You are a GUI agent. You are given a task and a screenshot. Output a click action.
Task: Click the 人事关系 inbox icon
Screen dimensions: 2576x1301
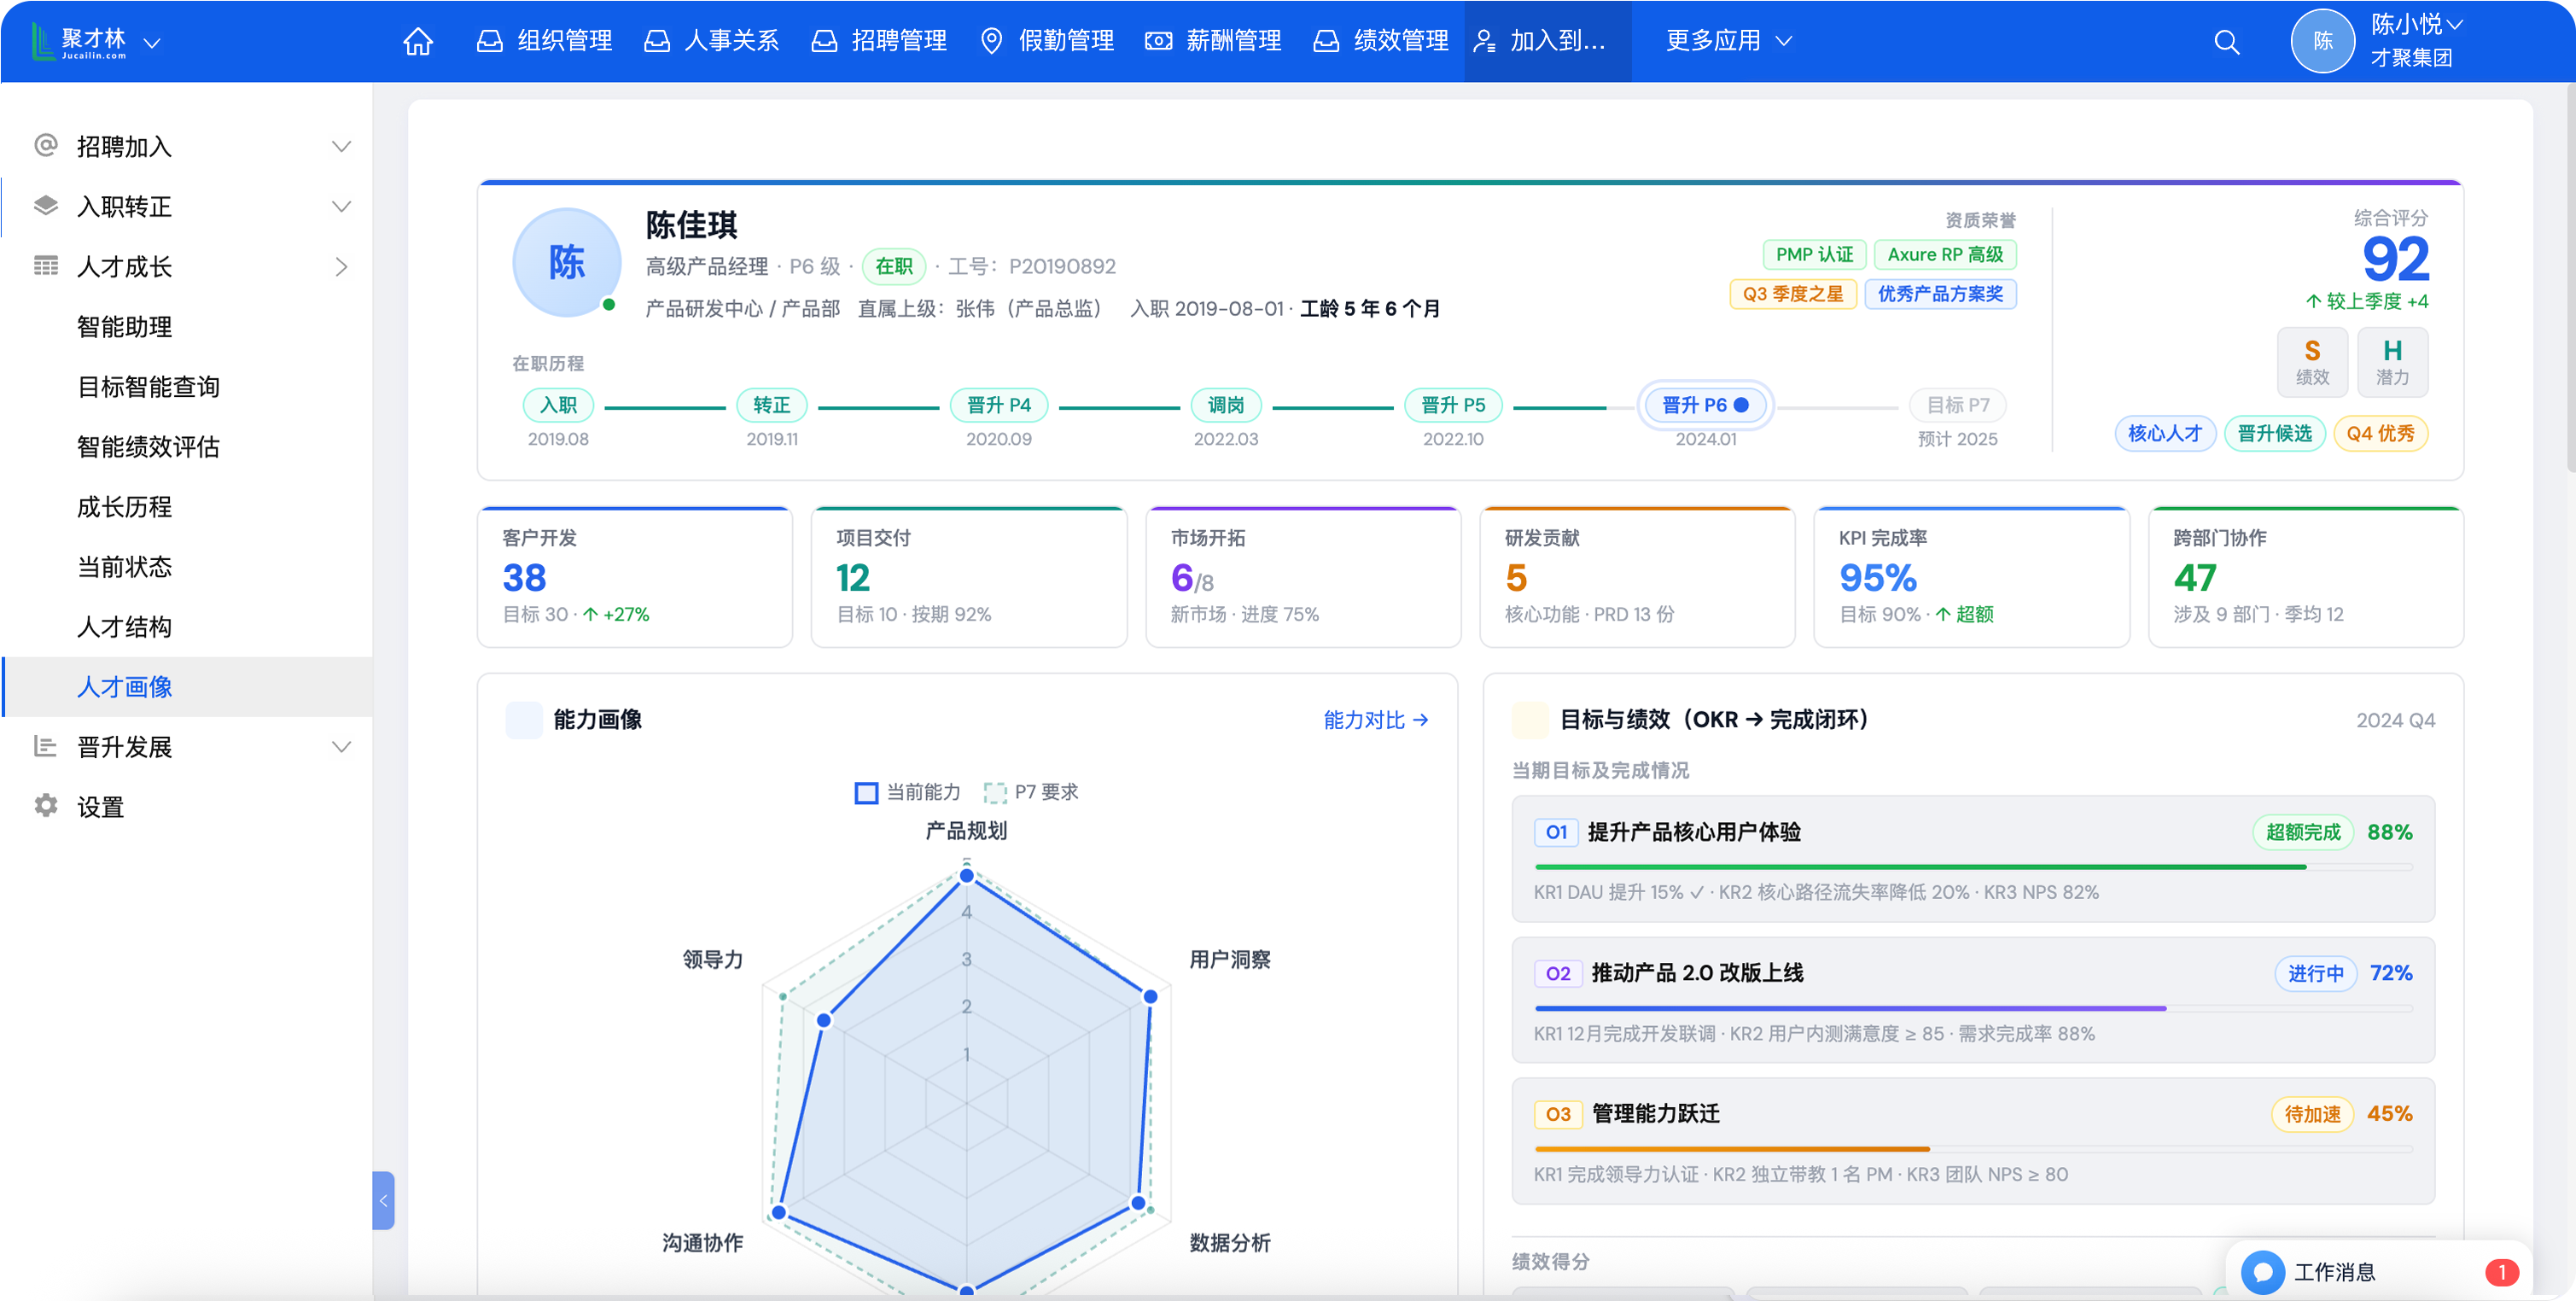(x=656, y=41)
